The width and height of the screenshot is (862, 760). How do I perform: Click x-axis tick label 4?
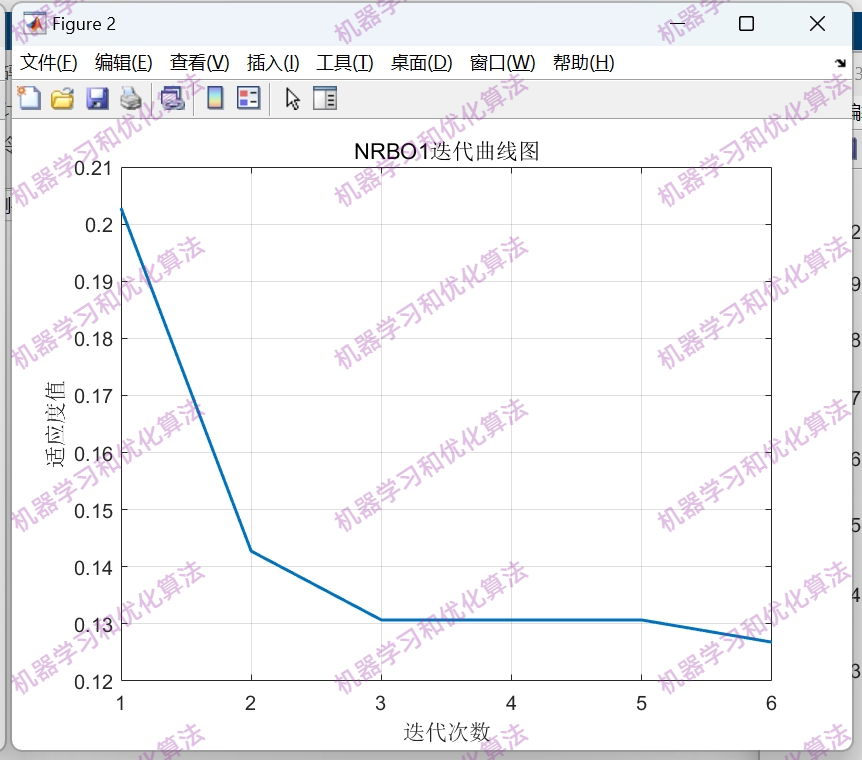coord(511,703)
